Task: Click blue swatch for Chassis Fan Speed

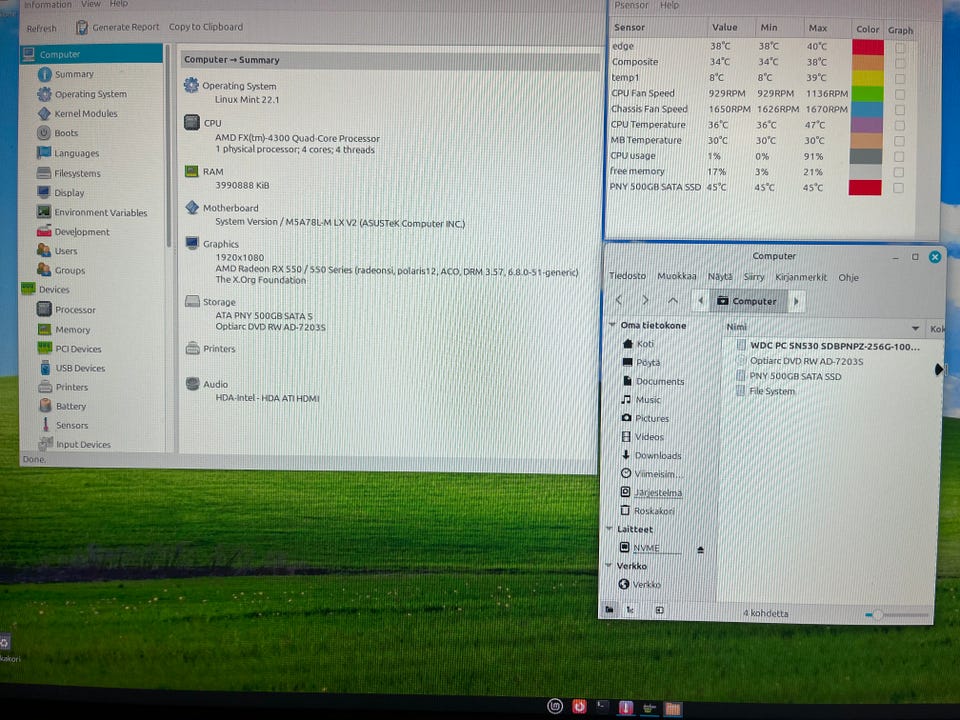Action: [866, 110]
